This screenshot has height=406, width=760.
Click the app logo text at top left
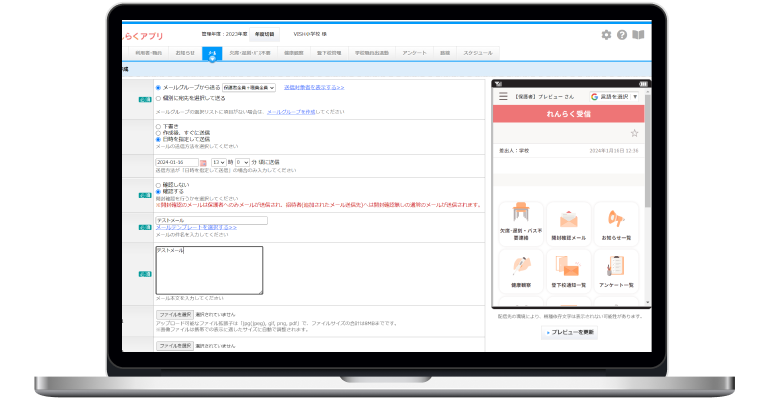143,36
